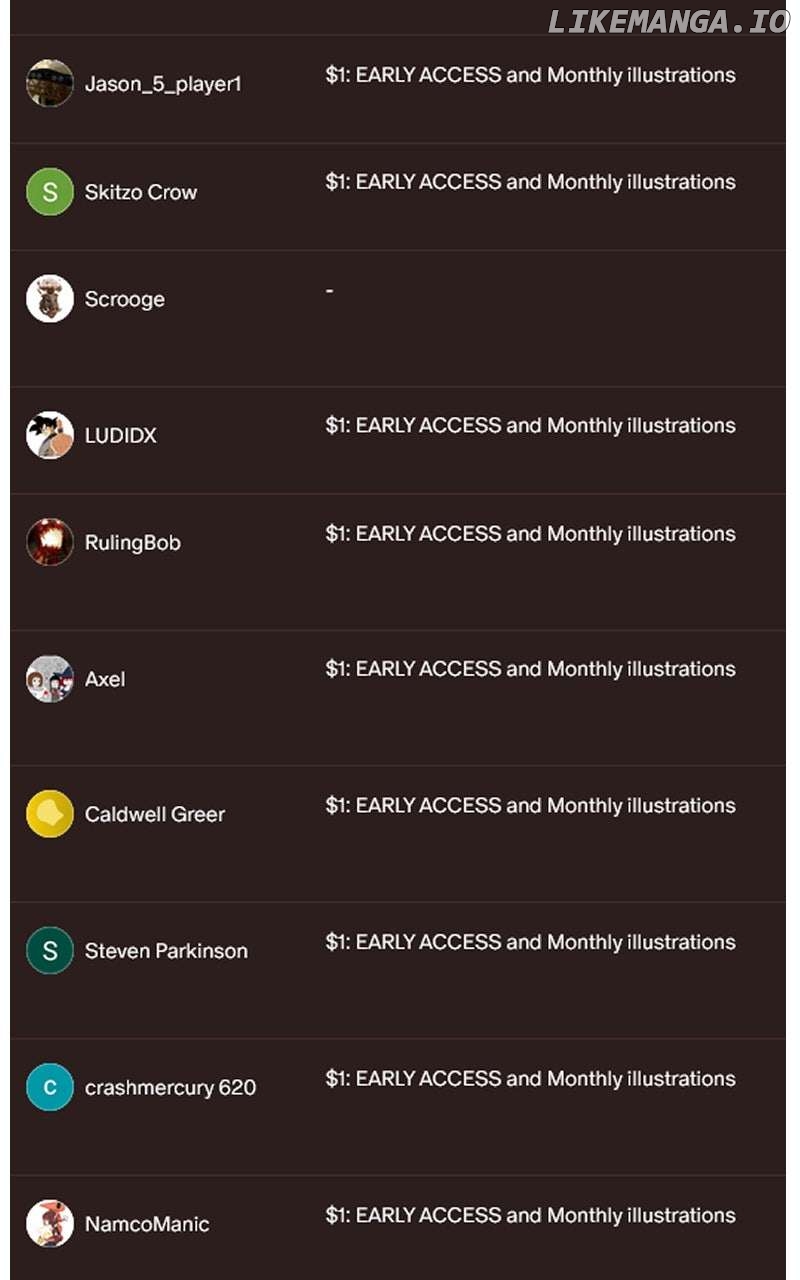Select Steven Parkinson's dark green S avatar
The image size is (800, 1280).
tap(50, 951)
